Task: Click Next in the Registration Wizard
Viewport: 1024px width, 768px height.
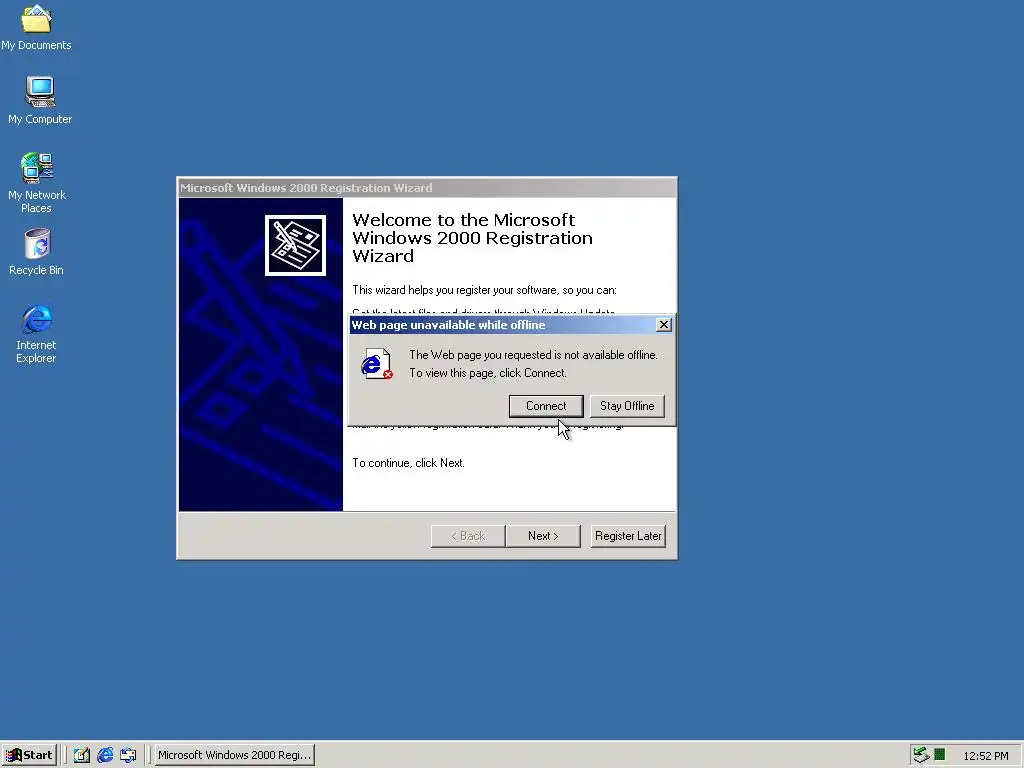Action: 543,536
